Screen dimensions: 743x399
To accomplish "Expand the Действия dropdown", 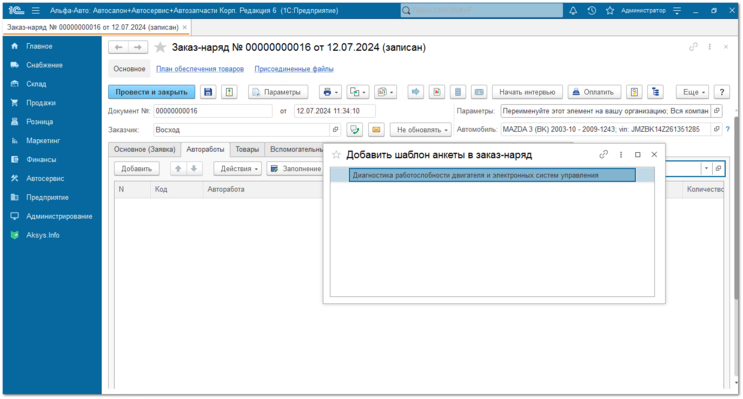I will click(239, 169).
